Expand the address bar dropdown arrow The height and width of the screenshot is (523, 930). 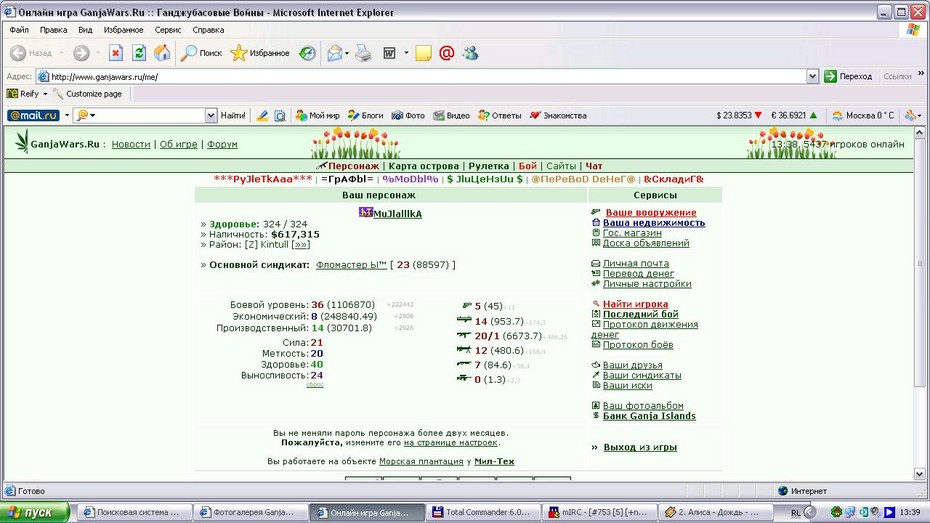[x=812, y=76]
